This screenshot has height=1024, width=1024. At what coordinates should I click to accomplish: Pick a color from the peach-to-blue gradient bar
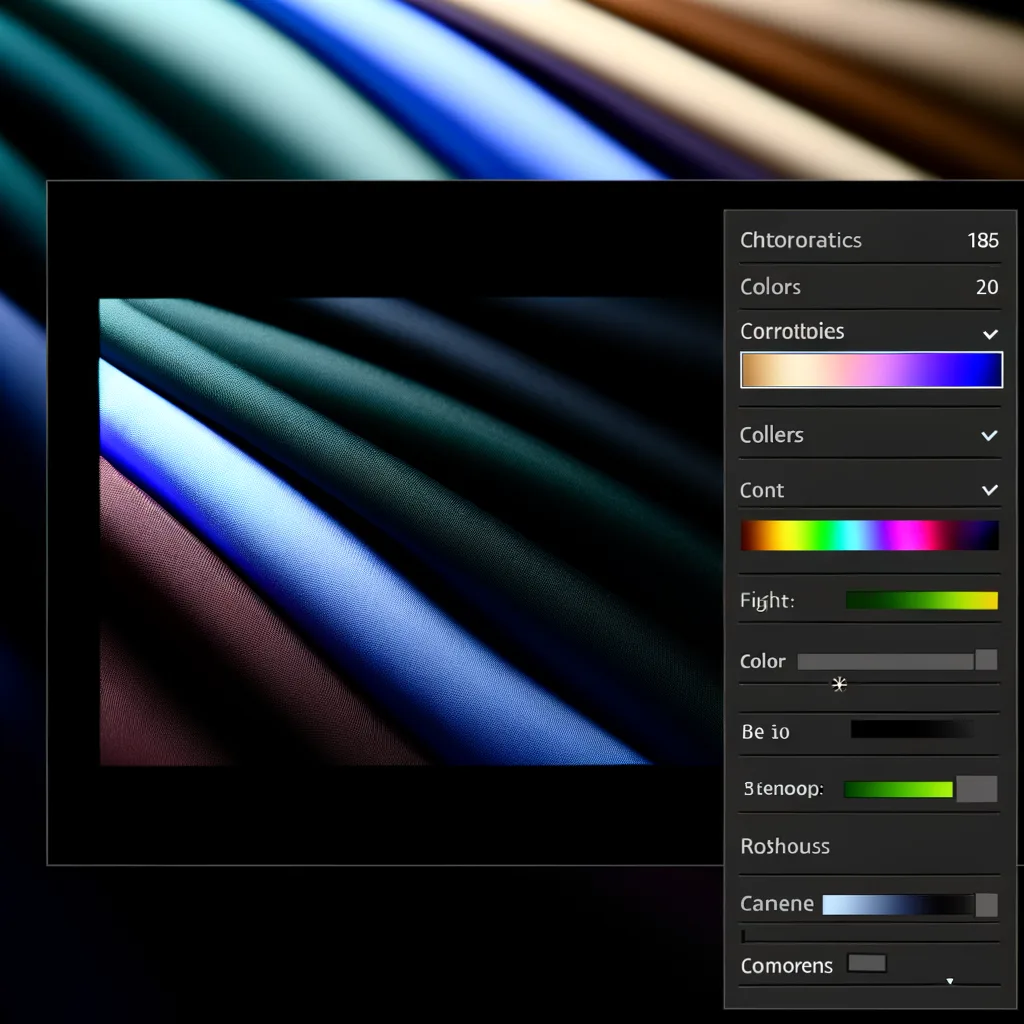870,370
